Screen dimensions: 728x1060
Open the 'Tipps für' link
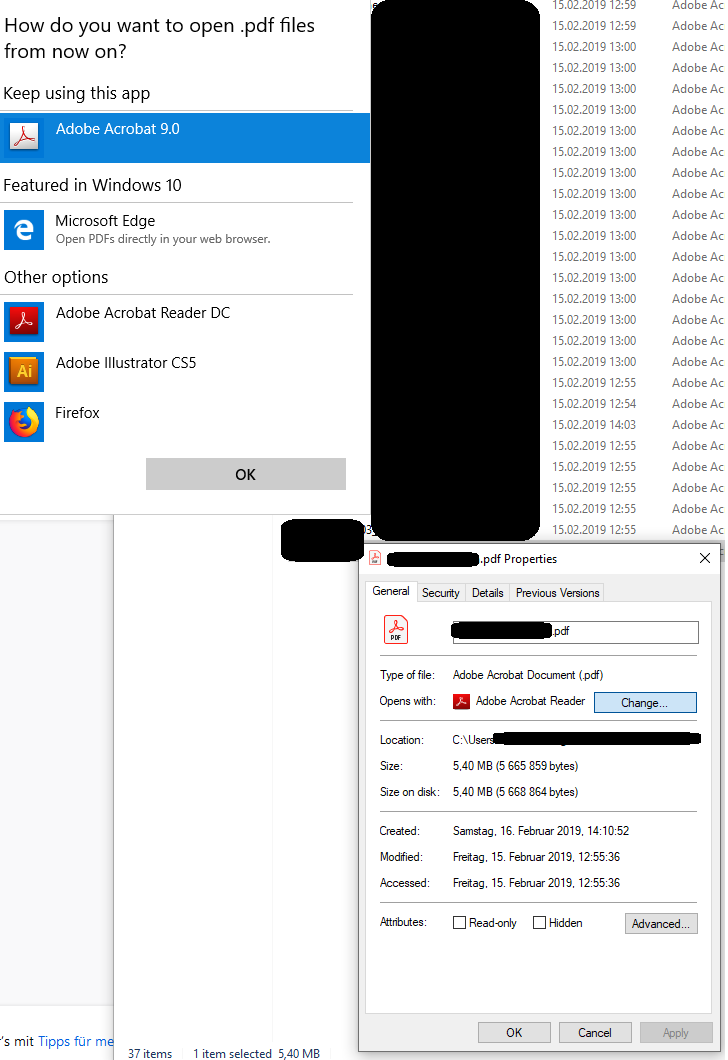[76, 1041]
